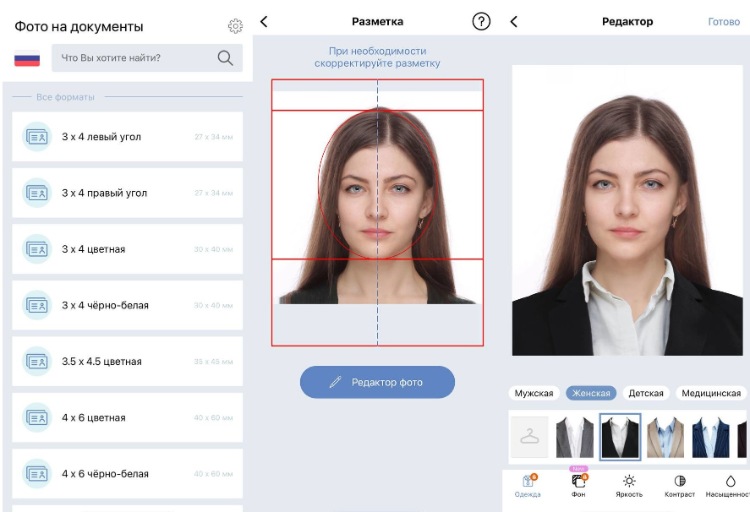Select the Яркость brightness tool

coord(629,485)
